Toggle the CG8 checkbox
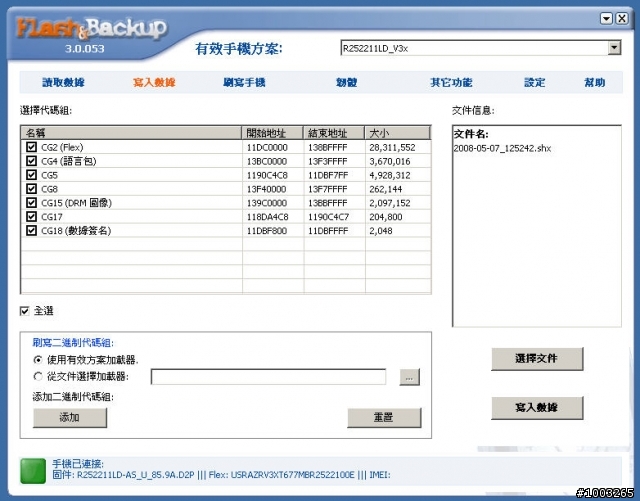This screenshot has height=501, width=640. tap(31, 189)
